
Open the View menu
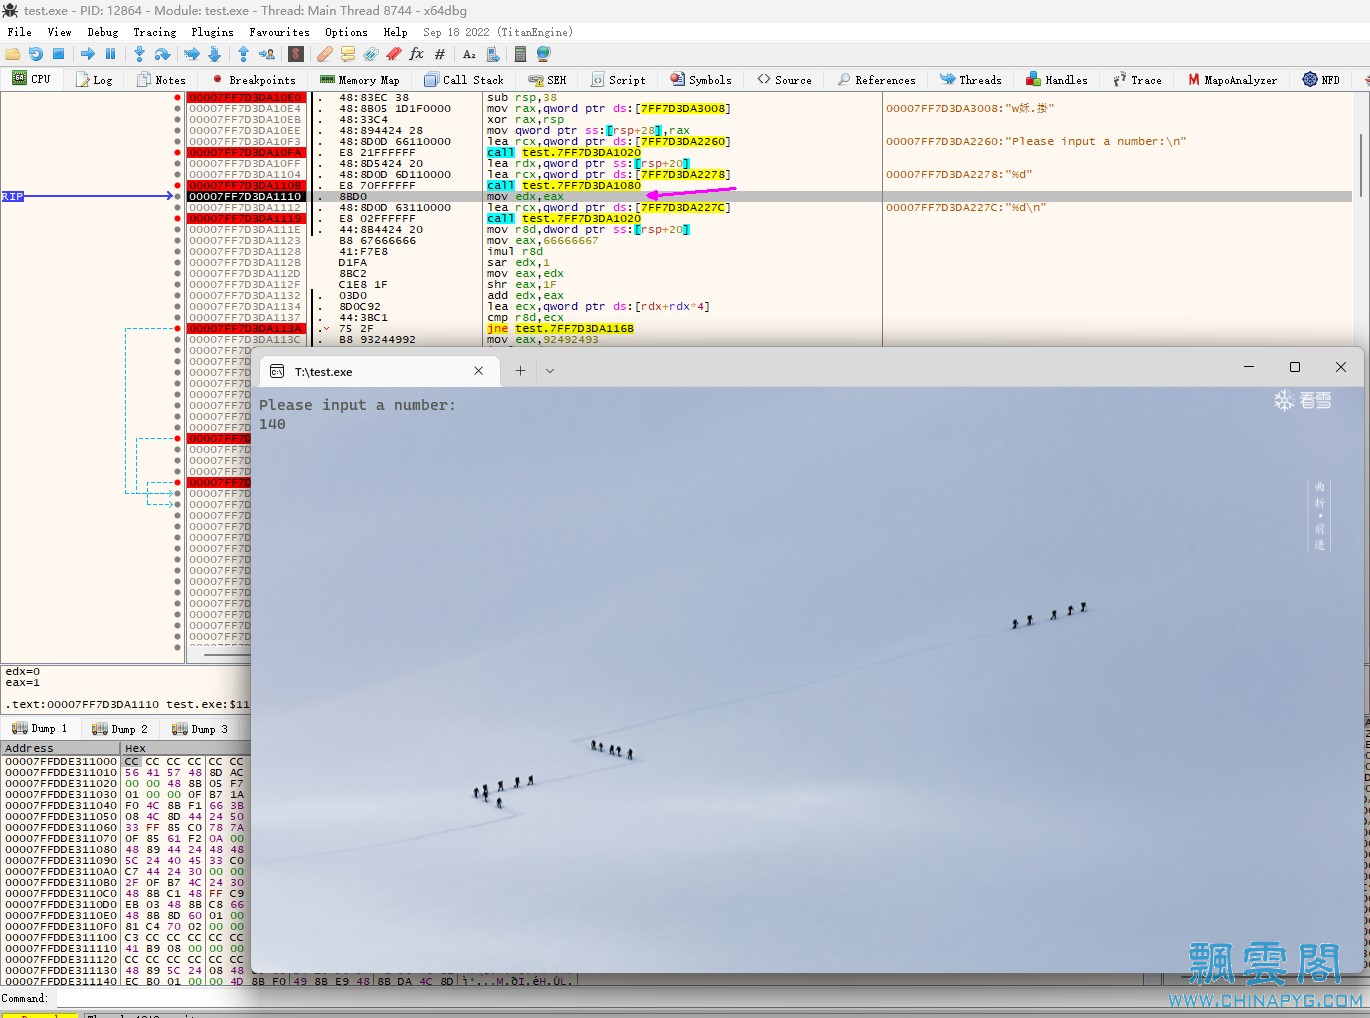(59, 32)
